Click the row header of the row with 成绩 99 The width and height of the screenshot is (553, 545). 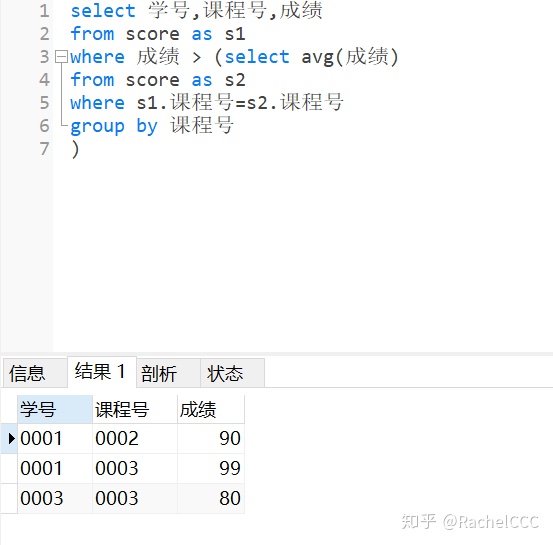[9, 468]
